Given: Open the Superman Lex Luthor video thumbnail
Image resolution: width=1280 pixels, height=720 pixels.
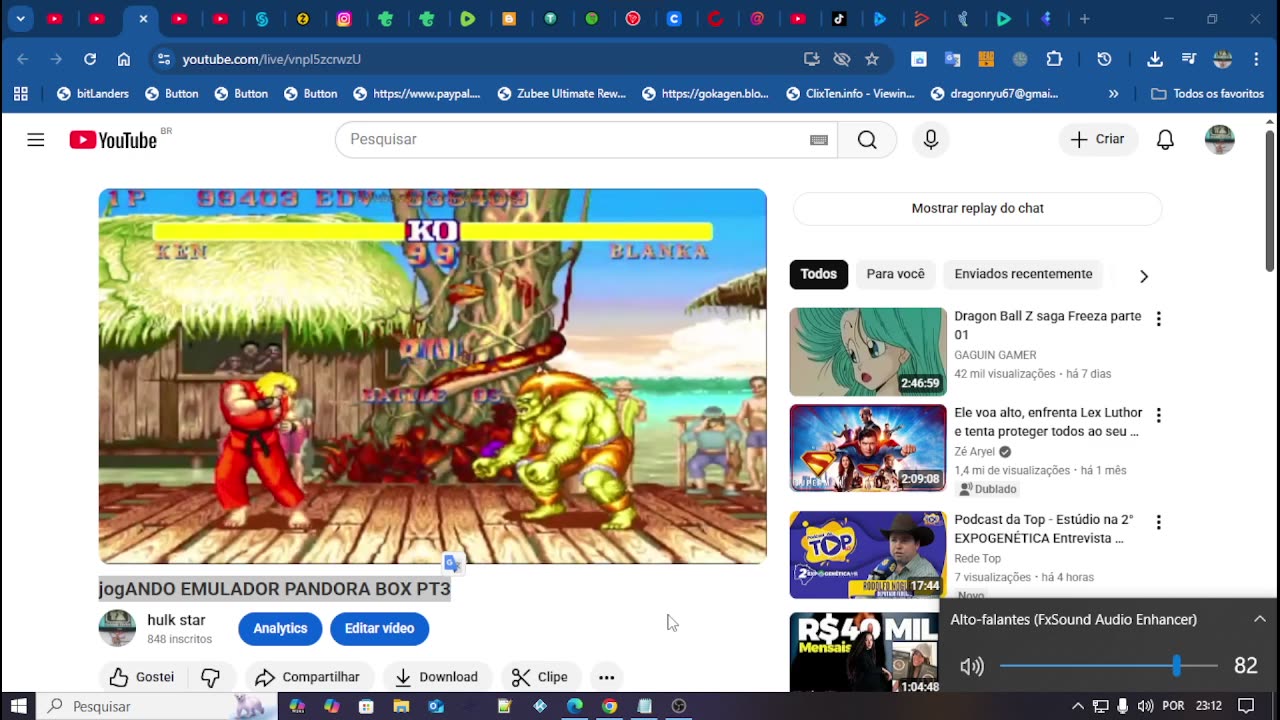Looking at the screenshot, I should (x=867, y=448).
